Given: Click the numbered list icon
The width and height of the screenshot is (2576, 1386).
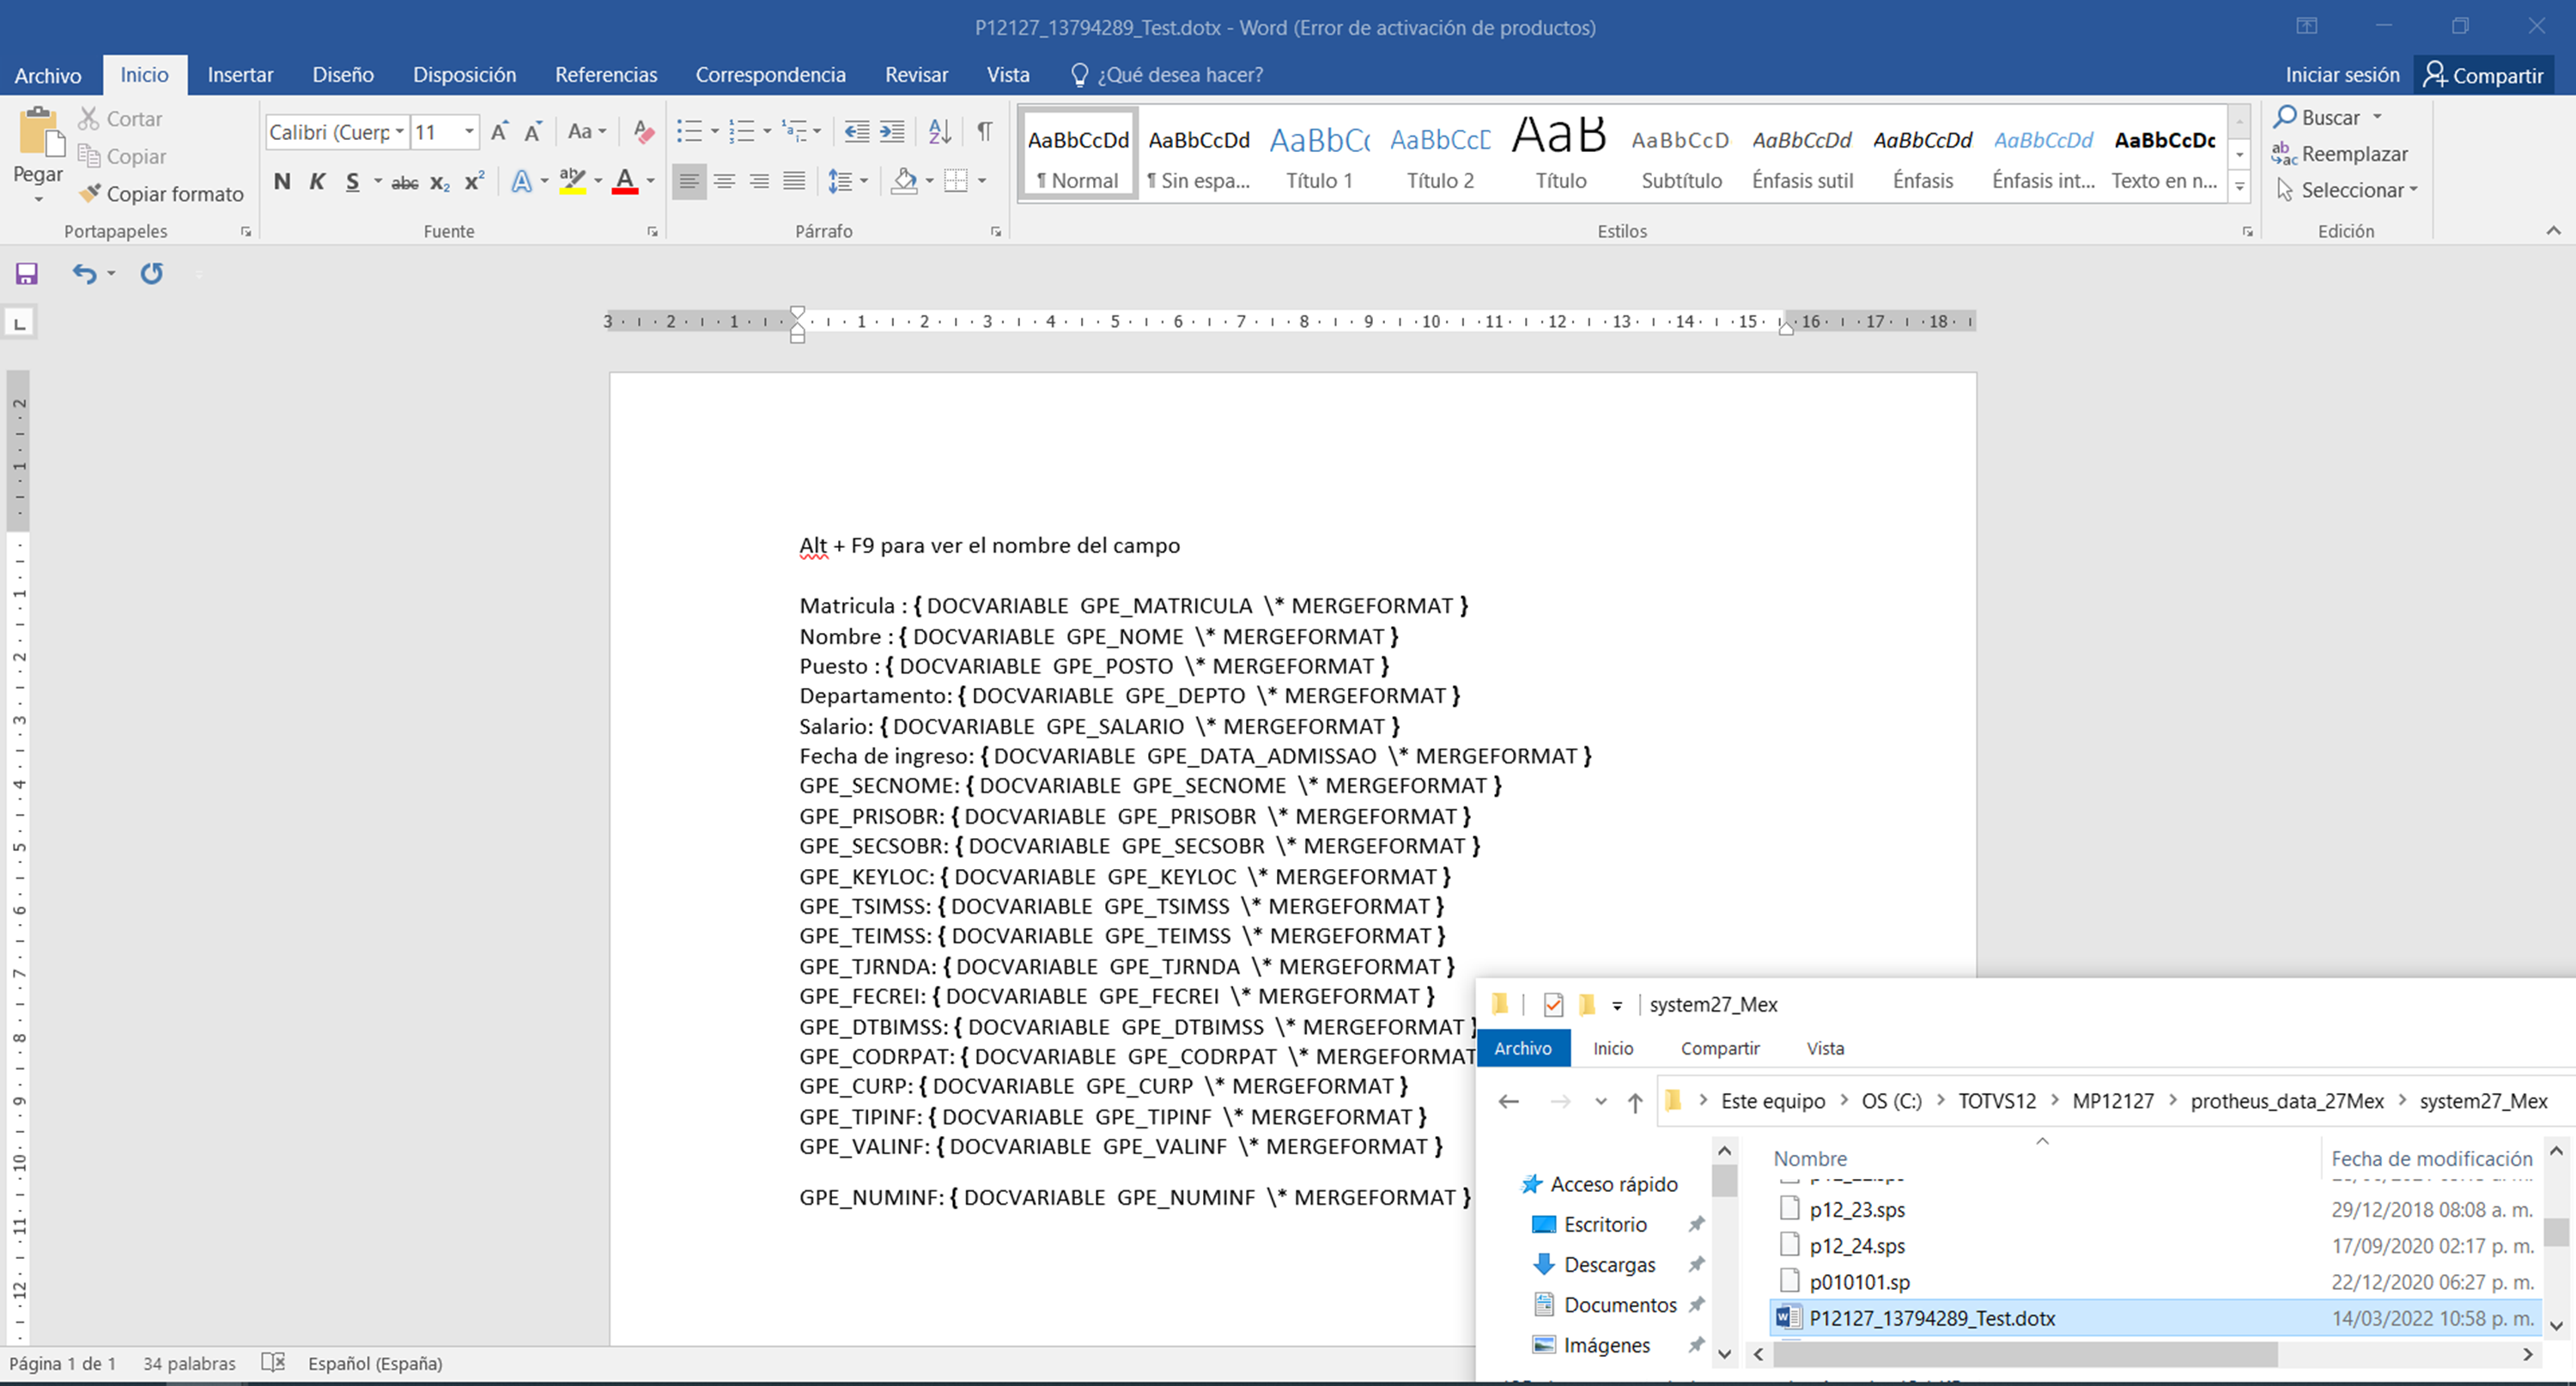Looking at the screenshot, I should tap(741, 131).
